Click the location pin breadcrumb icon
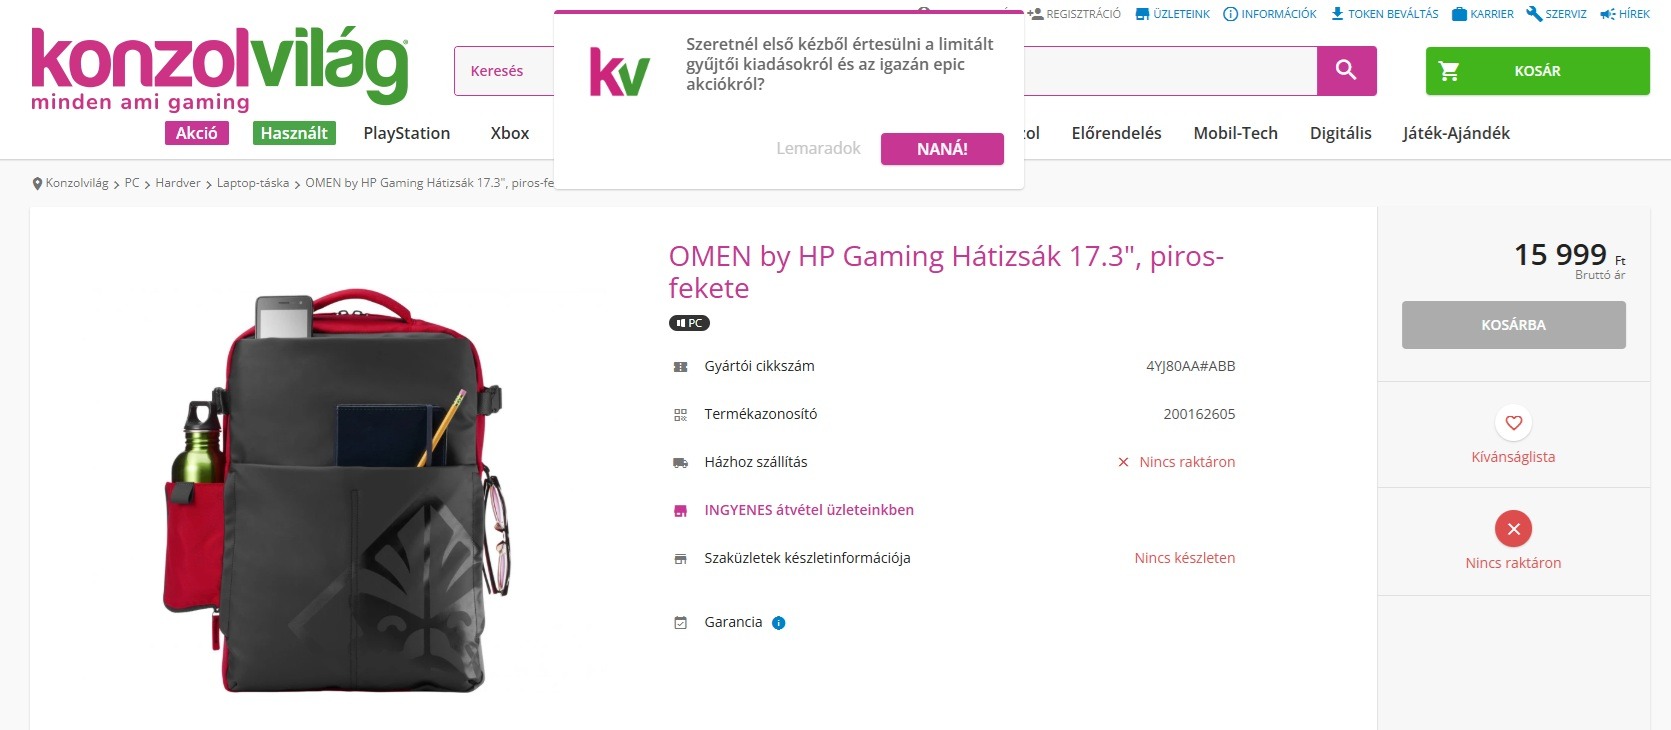The image size is (1671, 730). (x=37, y=184)
